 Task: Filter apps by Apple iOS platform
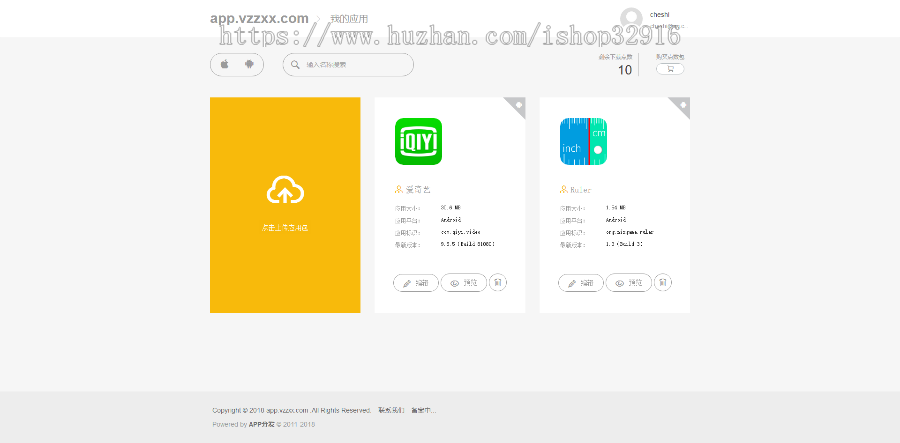pyautogui.click(x=225, y=64)
